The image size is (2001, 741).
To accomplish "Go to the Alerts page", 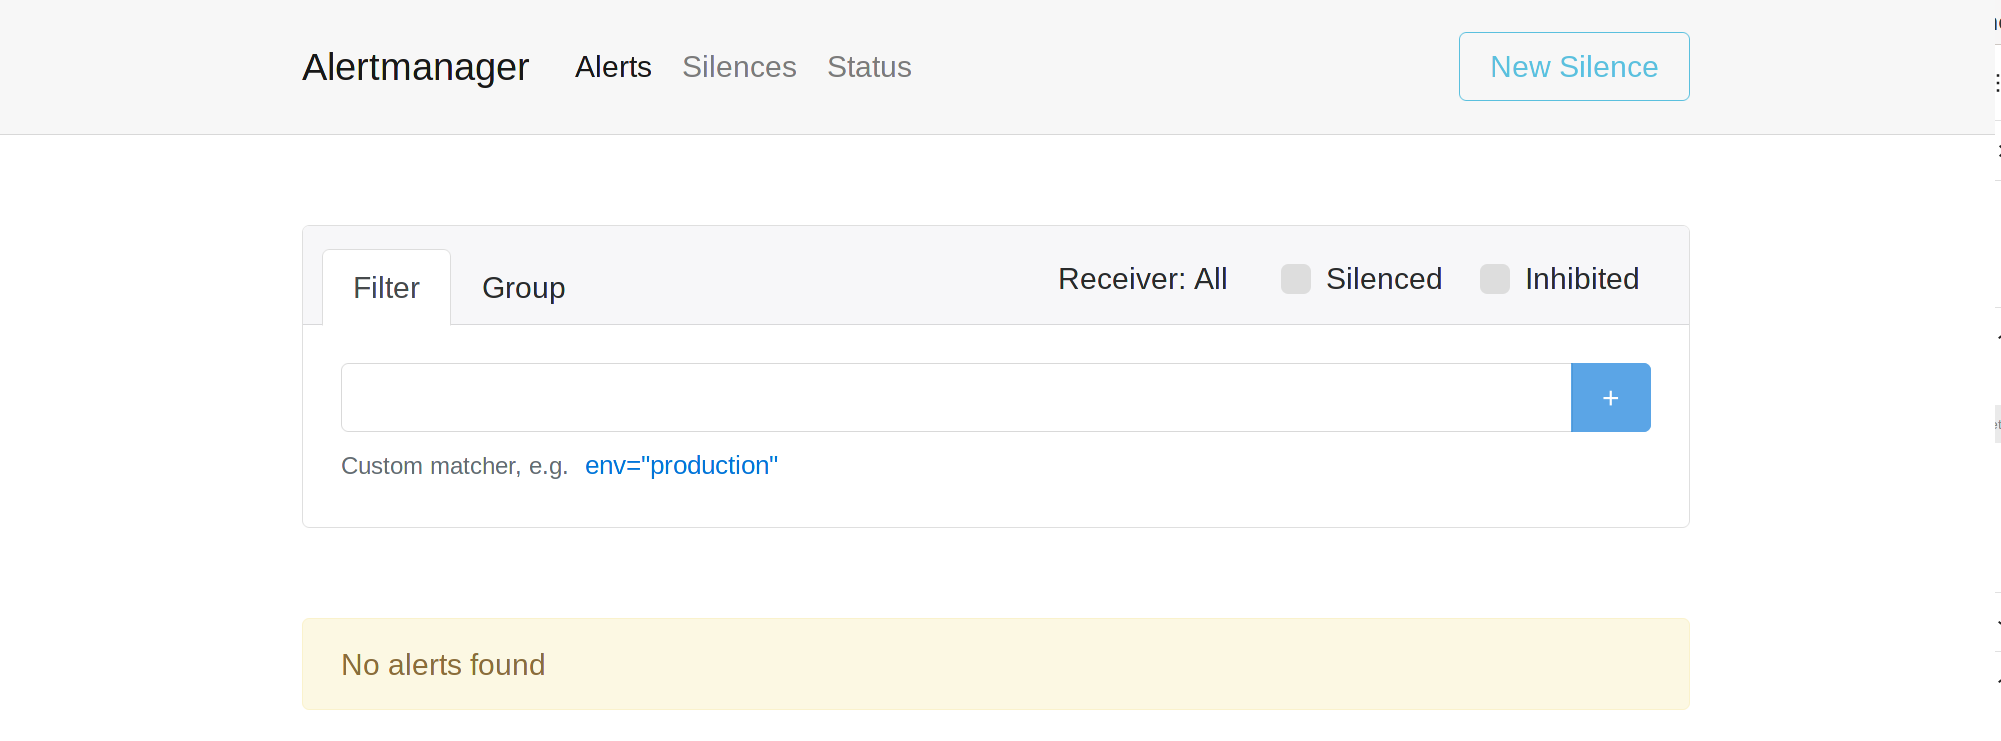I will [613, 67].
